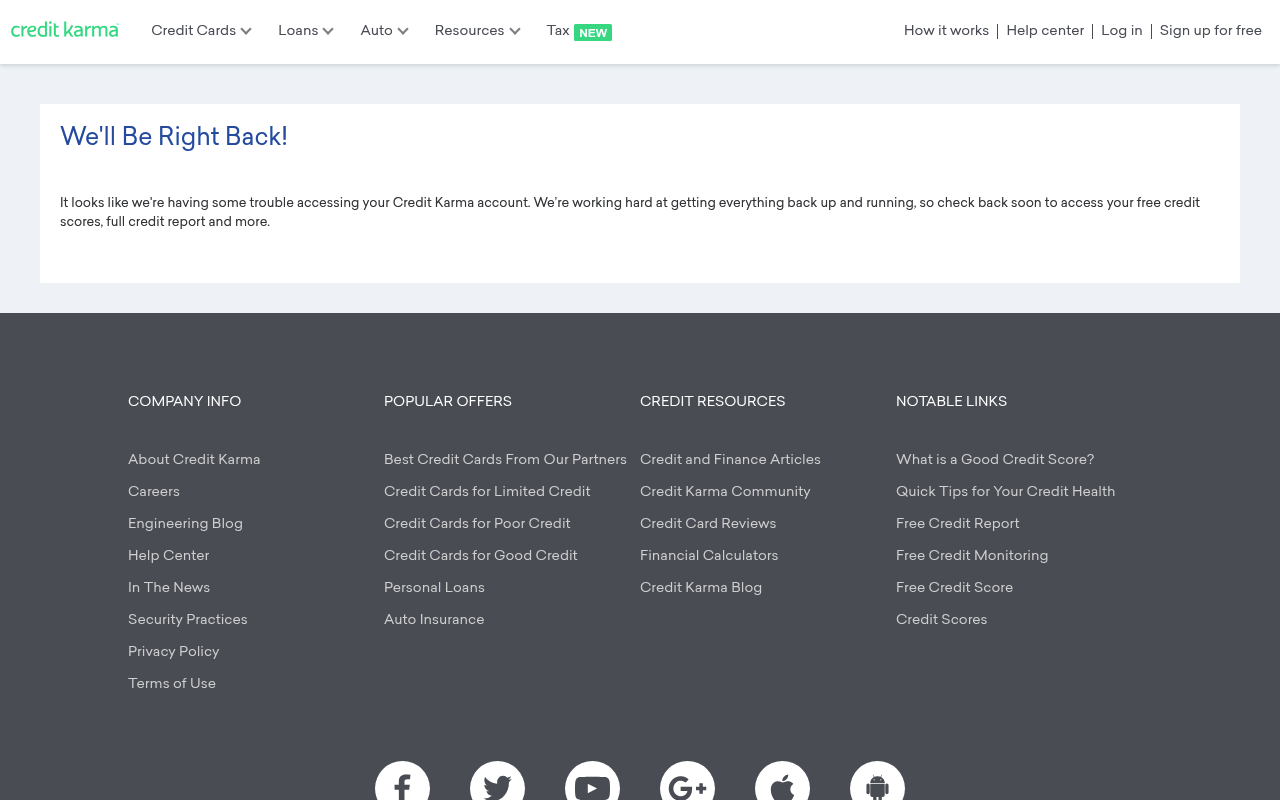1280x800 pixels.
Task: Visit Credit Karma Community link
Action: coord(725,491)
